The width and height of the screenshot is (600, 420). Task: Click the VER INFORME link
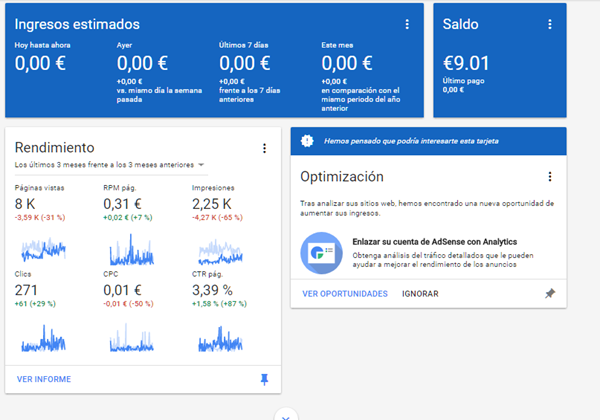tap(44, 379)
